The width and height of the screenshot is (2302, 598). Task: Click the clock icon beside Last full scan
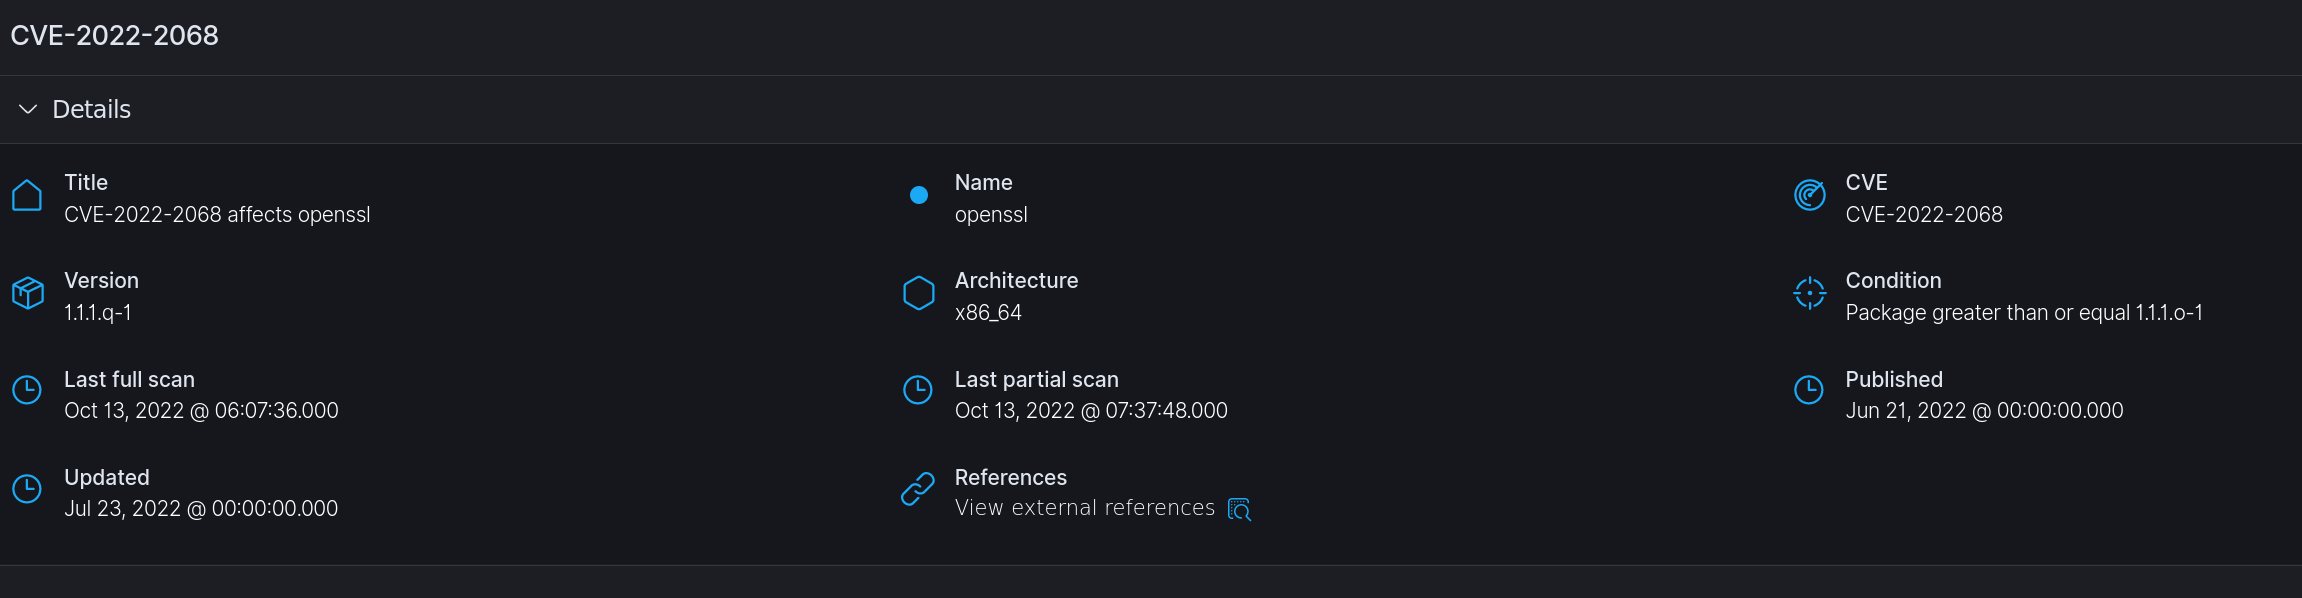[26, 390]
